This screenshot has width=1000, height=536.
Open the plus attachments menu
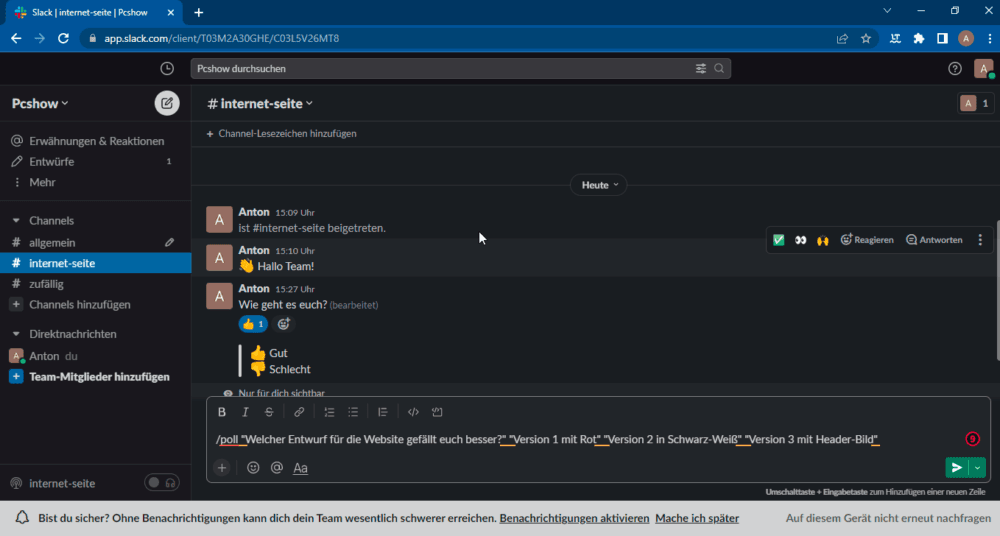222,468
